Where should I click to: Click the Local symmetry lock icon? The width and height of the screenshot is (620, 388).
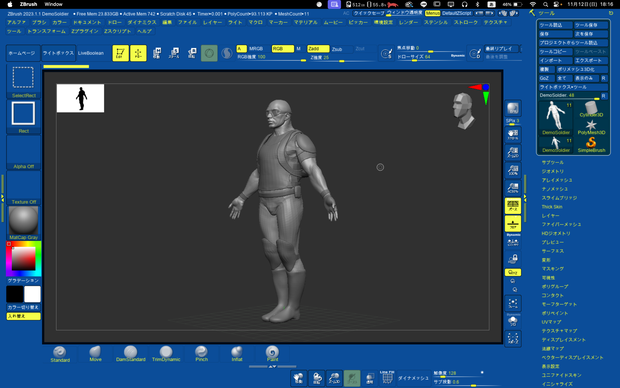click(513, 259)
